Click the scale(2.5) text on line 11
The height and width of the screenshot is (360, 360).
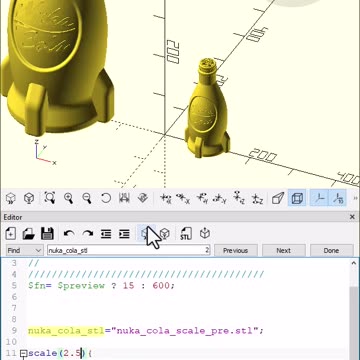point(57,353)
